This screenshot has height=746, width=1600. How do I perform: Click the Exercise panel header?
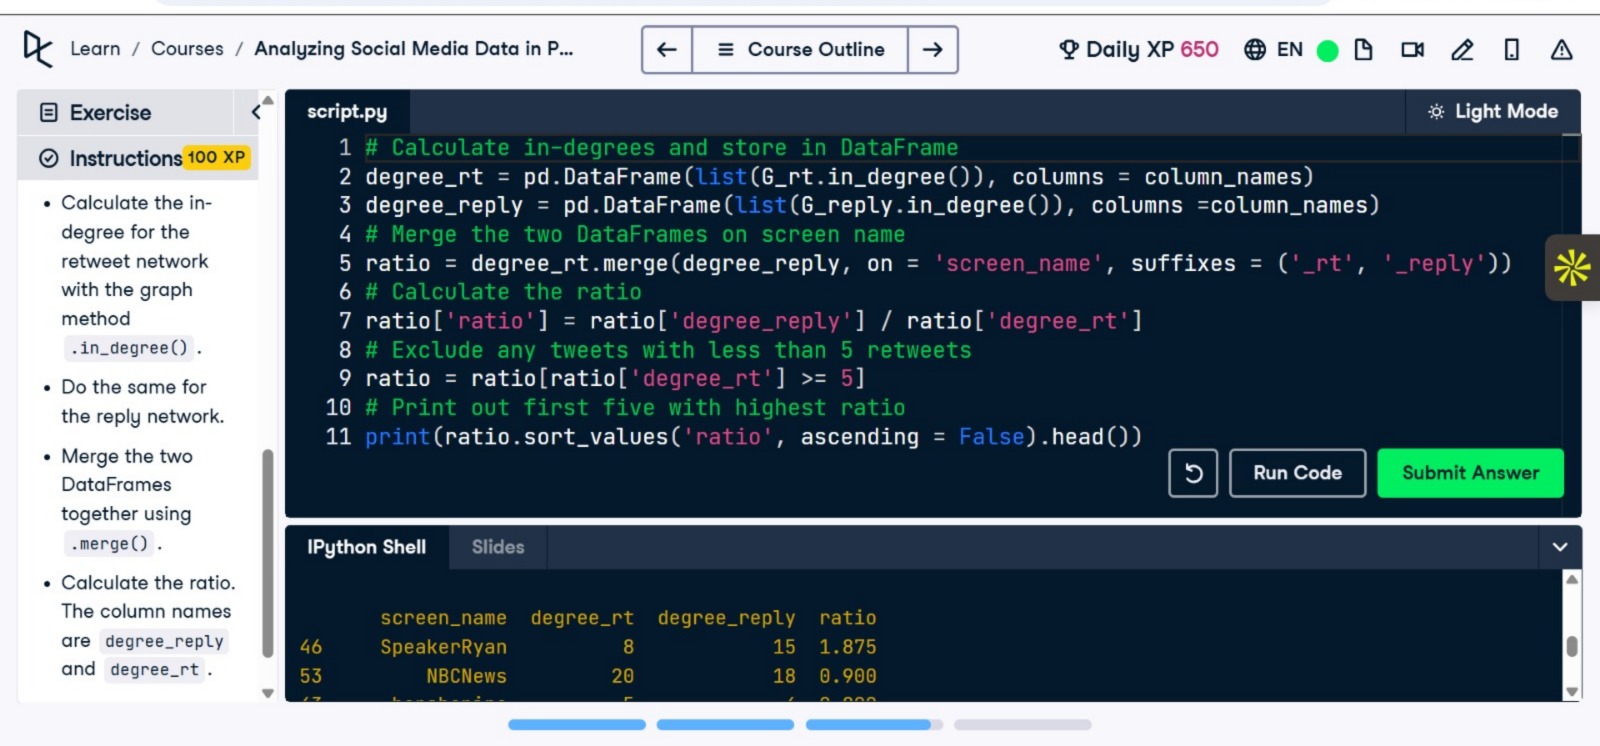(x=138, y=112)
